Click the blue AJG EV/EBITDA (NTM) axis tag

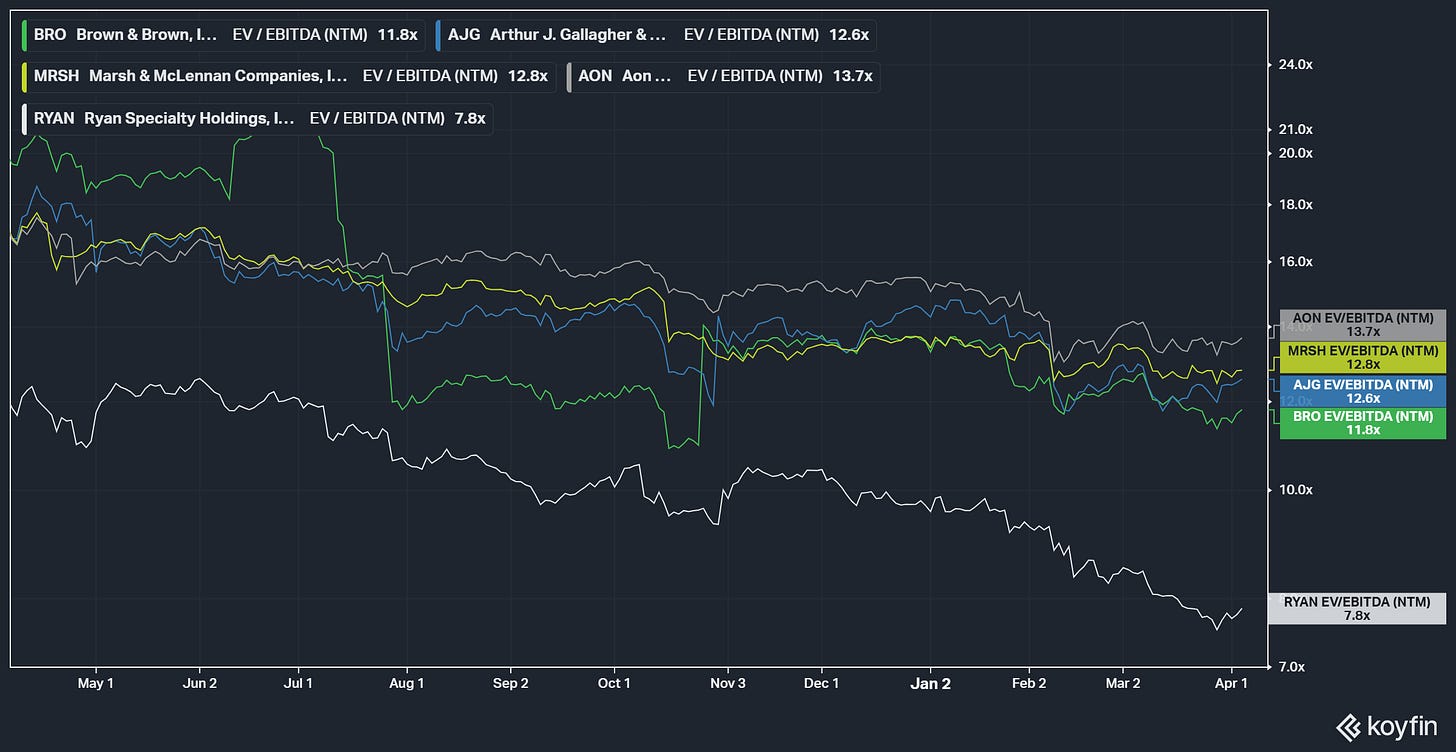(1362, 391)
